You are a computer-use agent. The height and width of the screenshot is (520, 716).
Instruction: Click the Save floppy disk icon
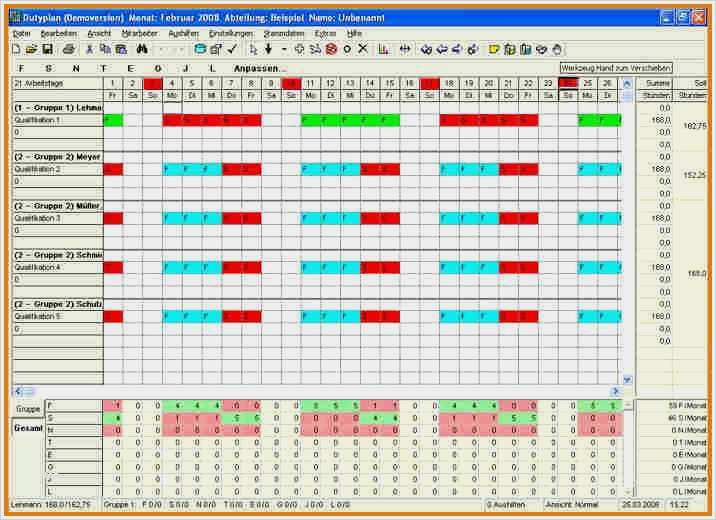(47, 49)
